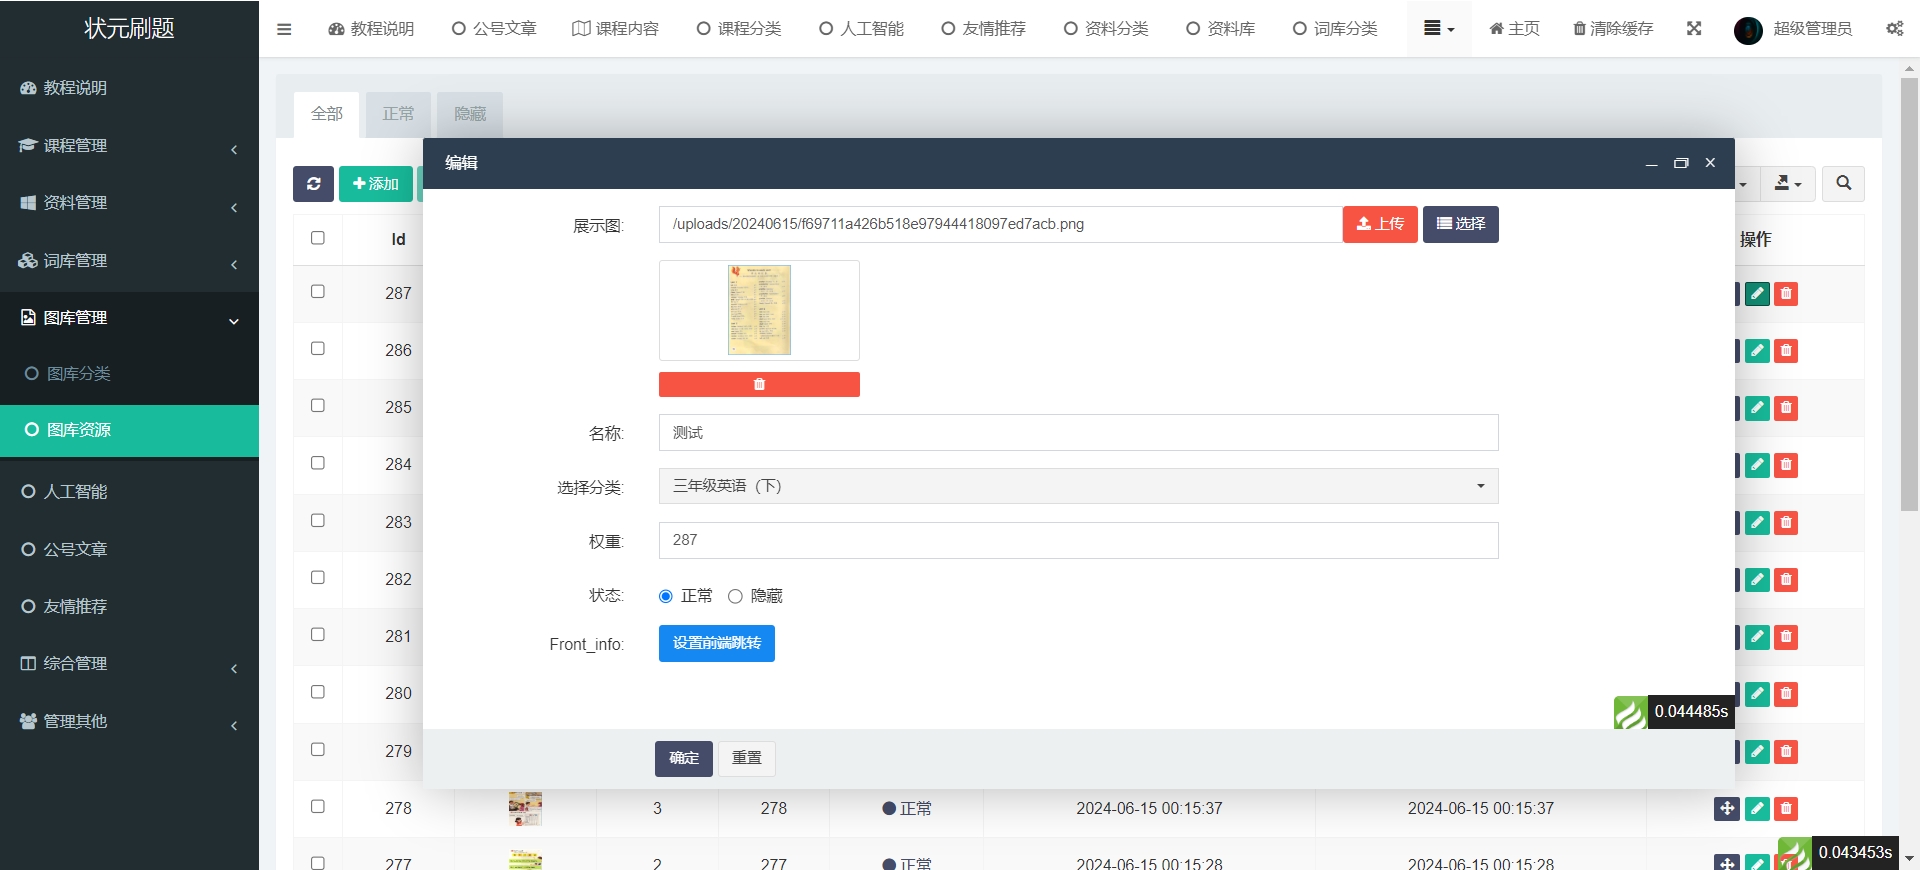
Task: Click the 名称 input field containing 测试
Action: click(x=1078, y=433)
